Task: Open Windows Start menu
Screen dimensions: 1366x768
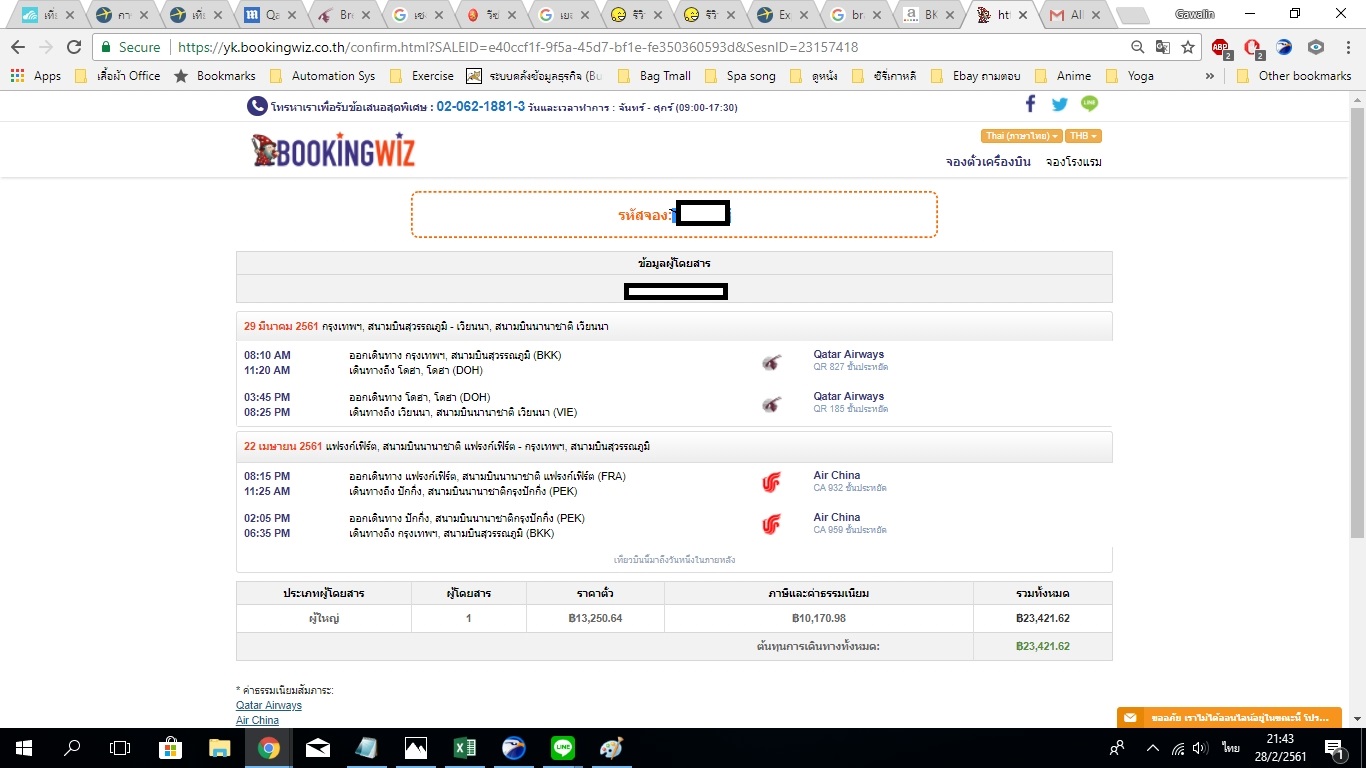Action: [24, 747]
